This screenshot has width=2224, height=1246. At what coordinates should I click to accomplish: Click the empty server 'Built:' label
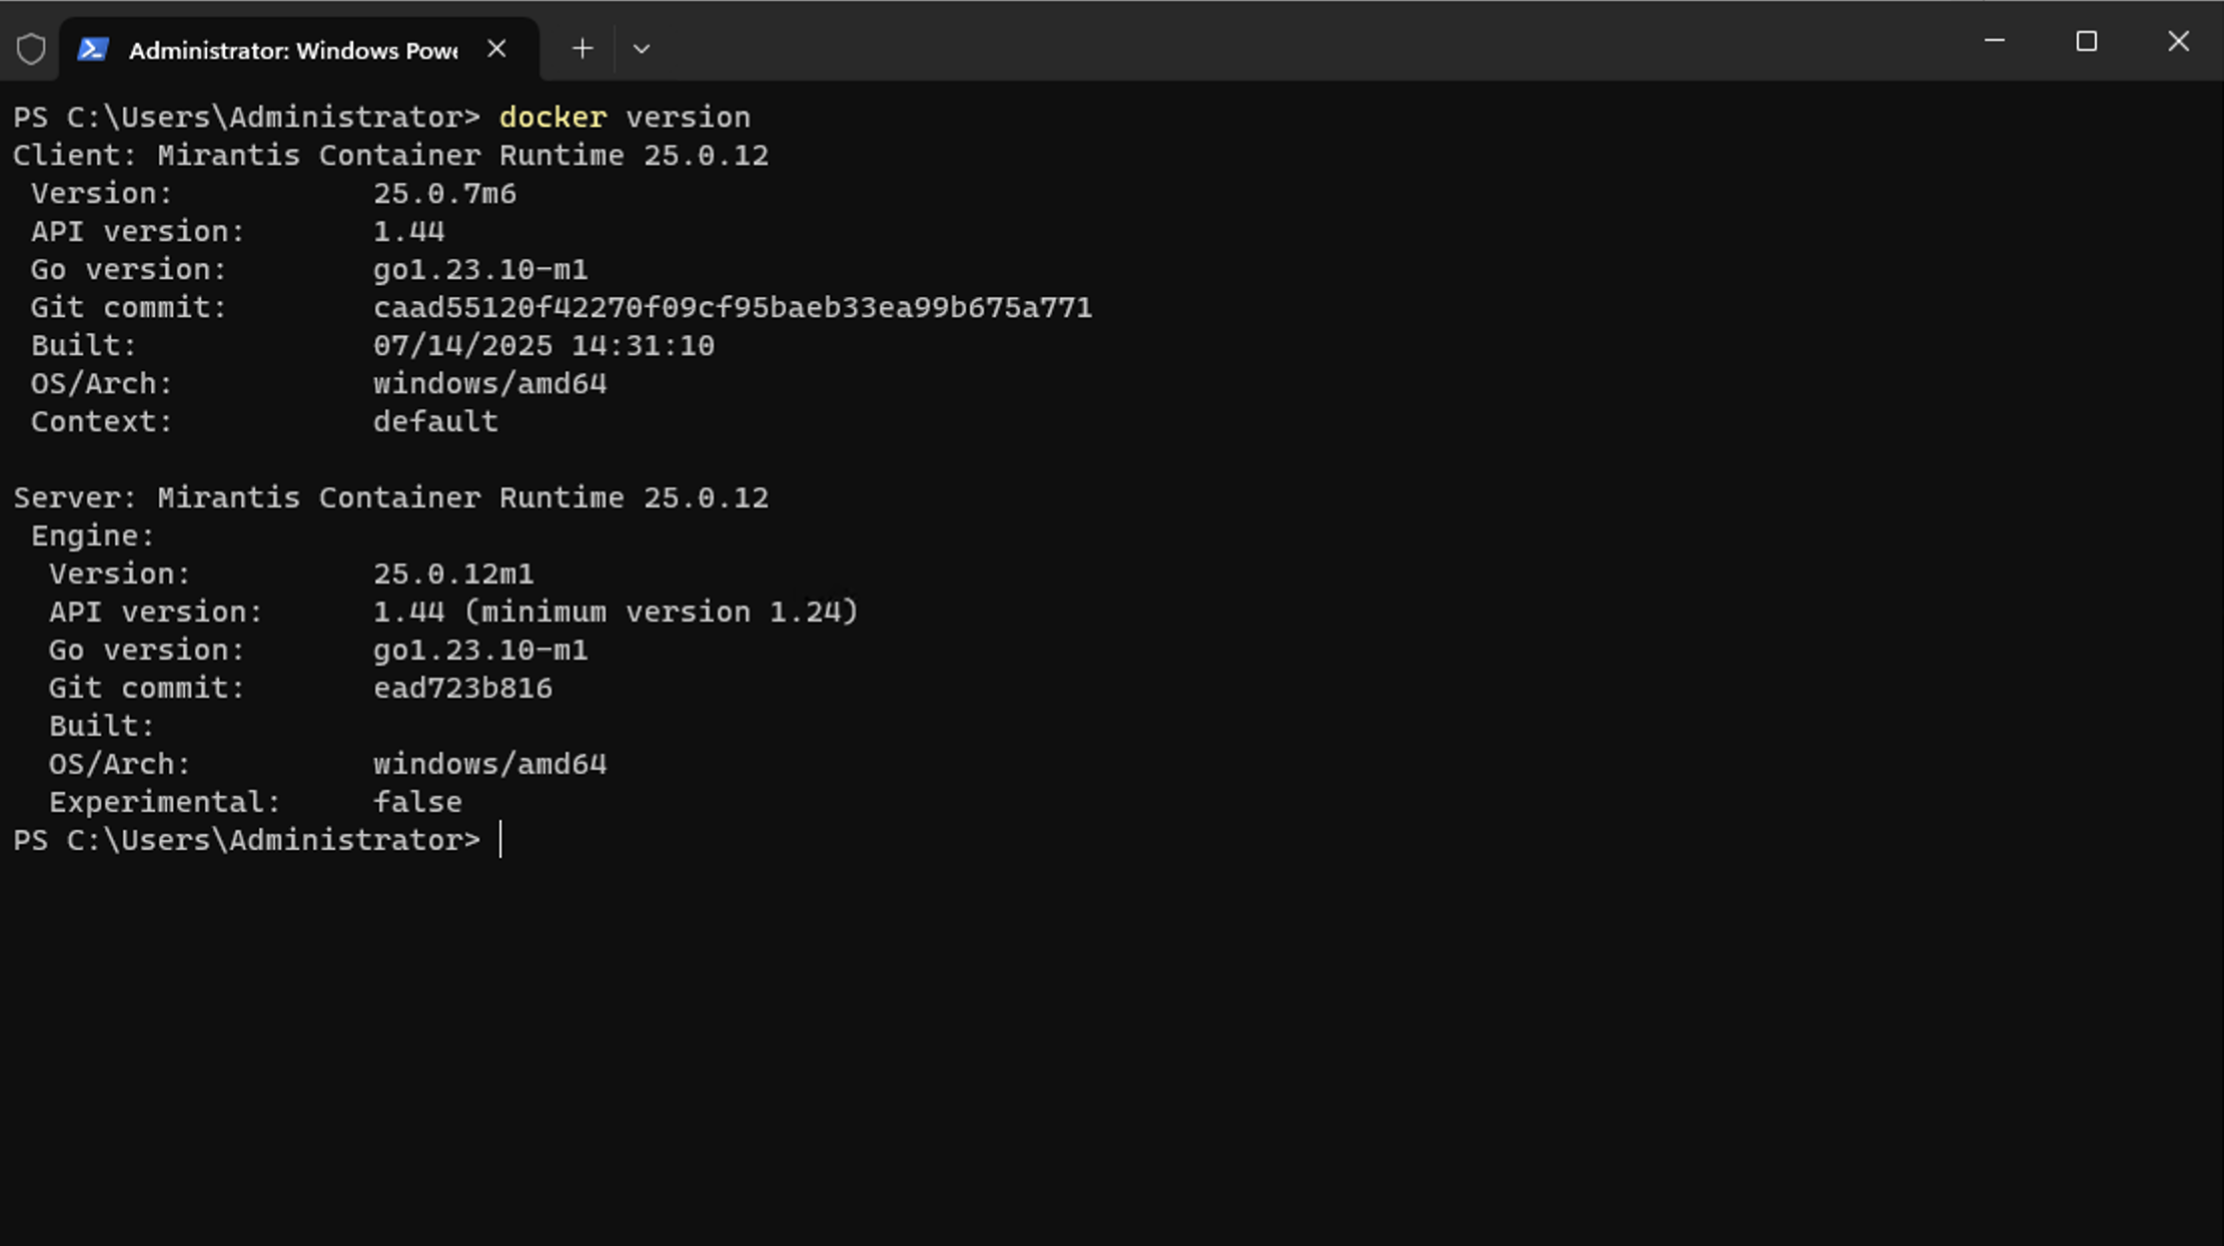pos(102,726)
